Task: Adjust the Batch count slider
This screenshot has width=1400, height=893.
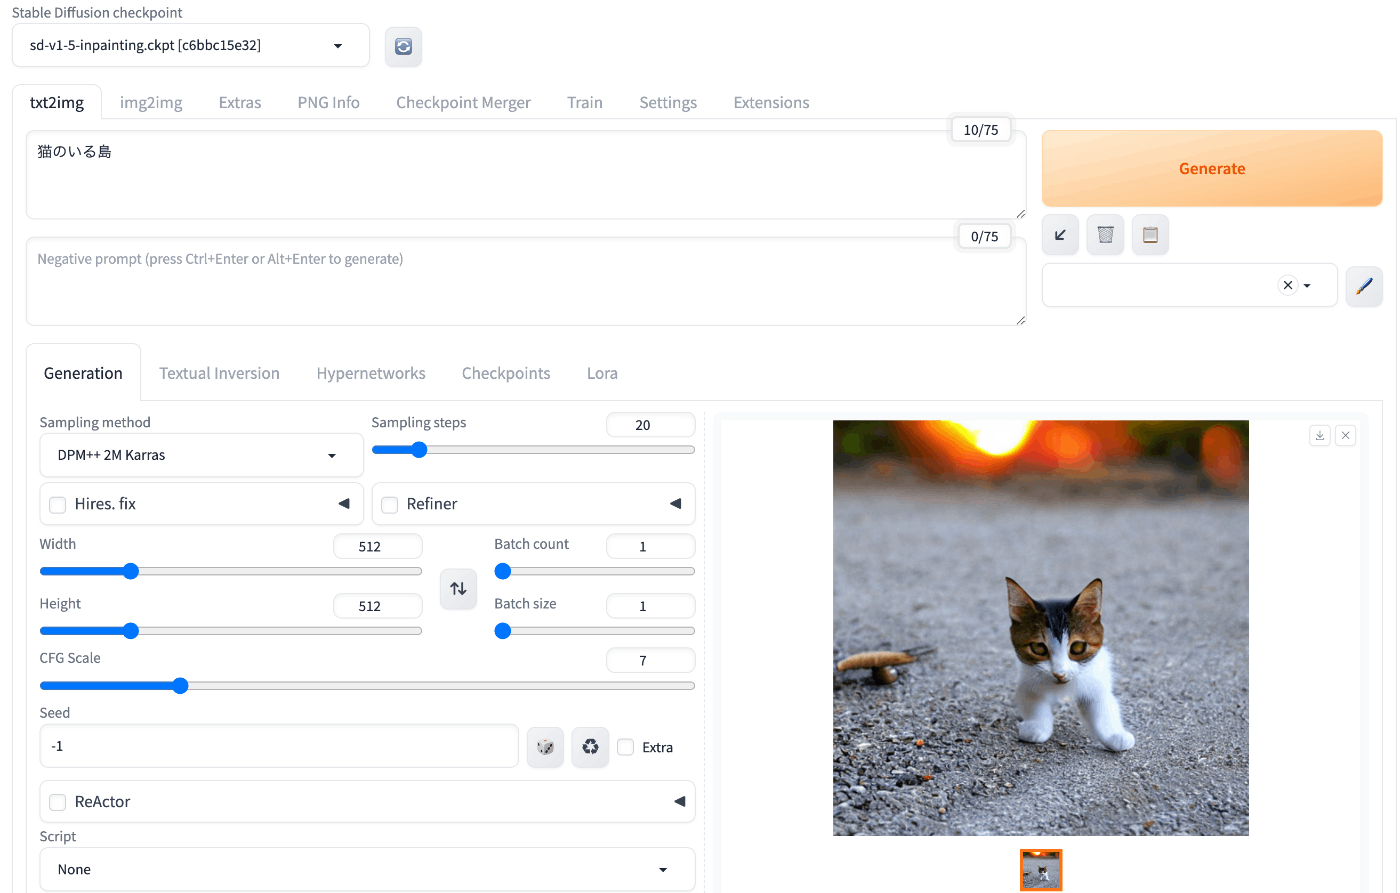Action: point(595,572)
